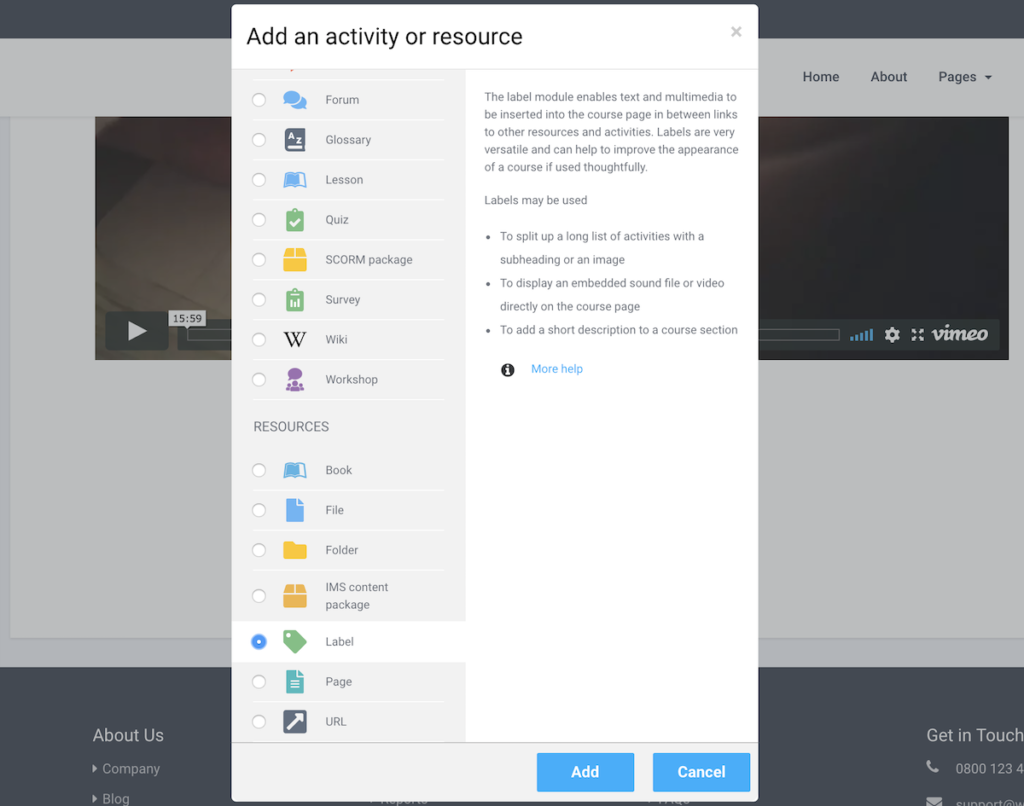Select the Lesson radio button

[259, 179]
